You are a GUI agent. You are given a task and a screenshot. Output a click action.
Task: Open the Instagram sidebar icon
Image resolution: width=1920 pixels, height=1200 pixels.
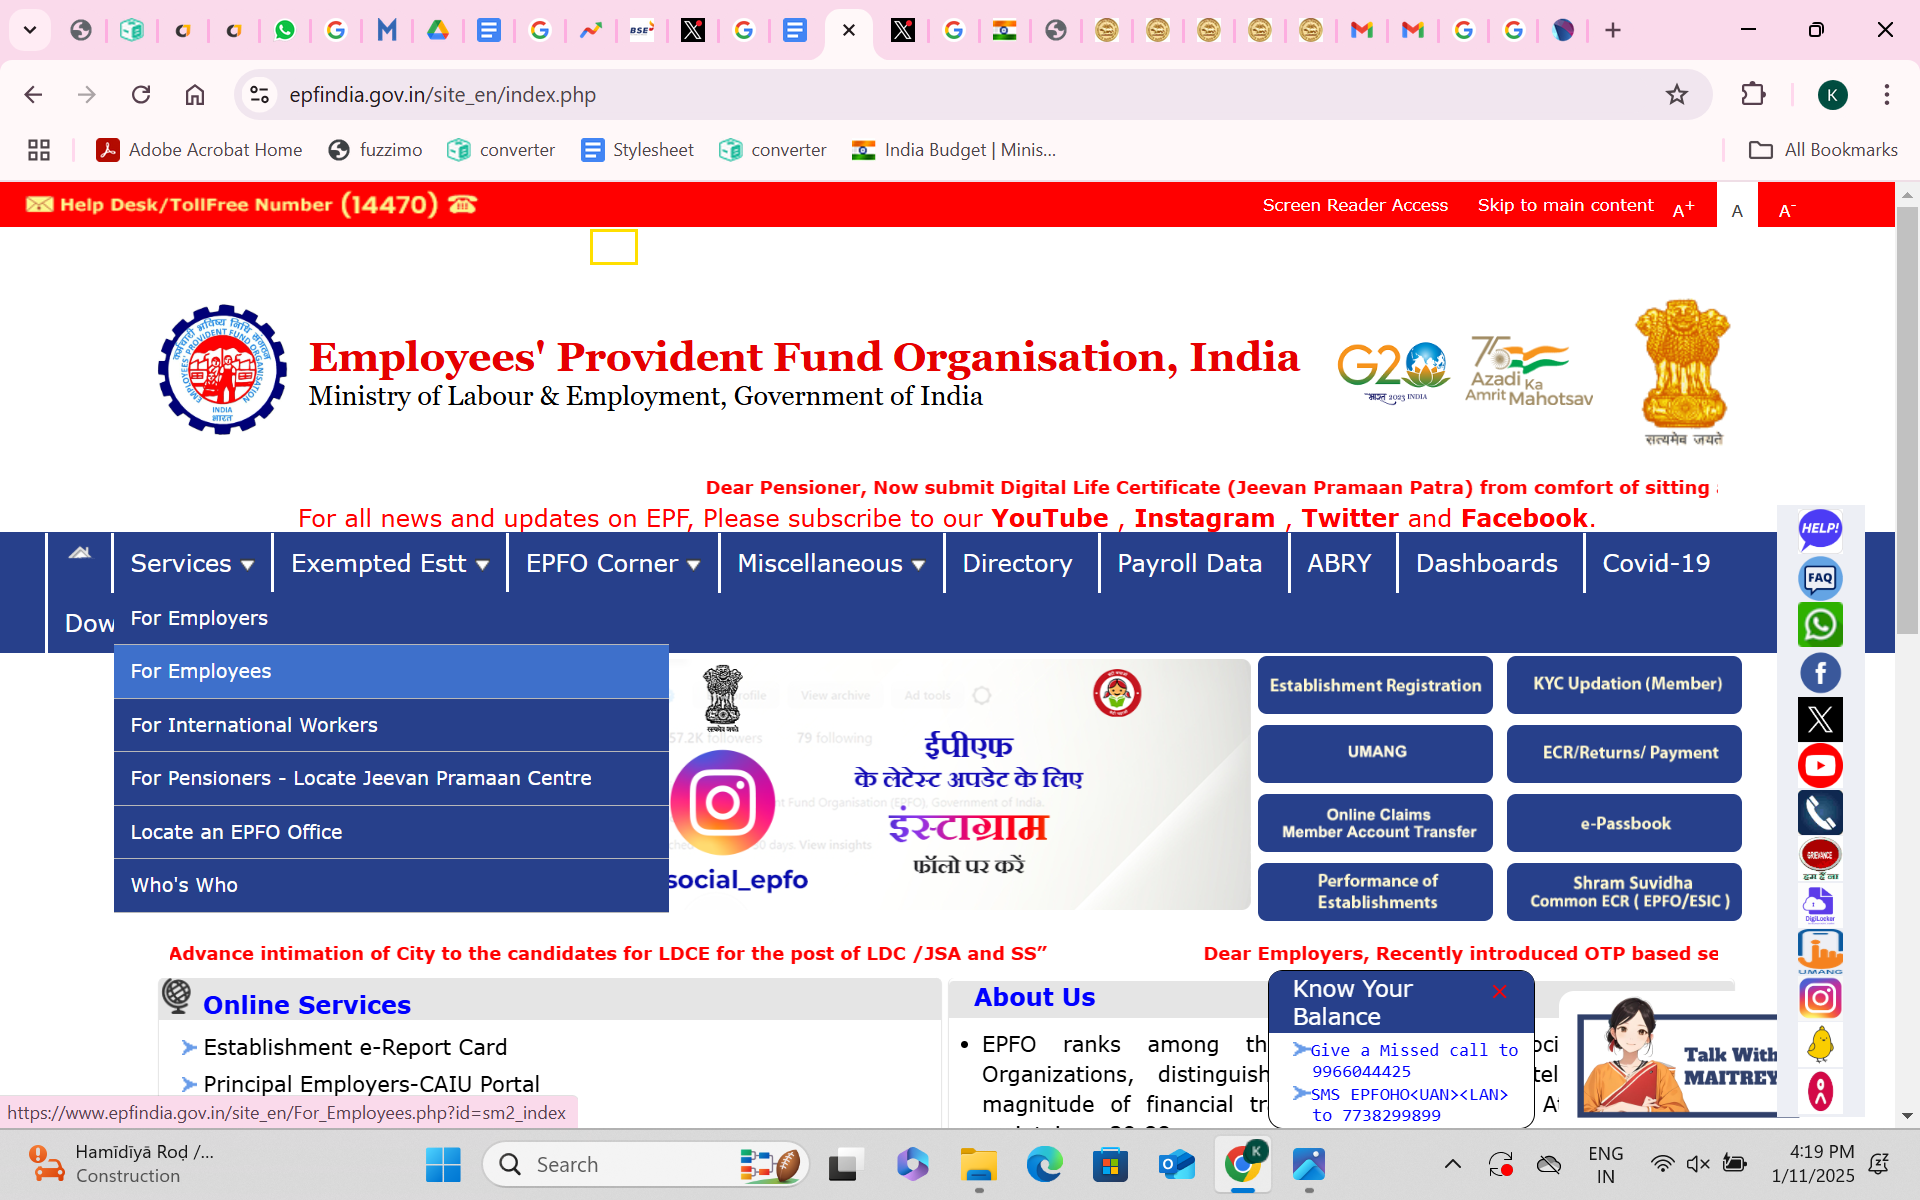coord(1820,997)
